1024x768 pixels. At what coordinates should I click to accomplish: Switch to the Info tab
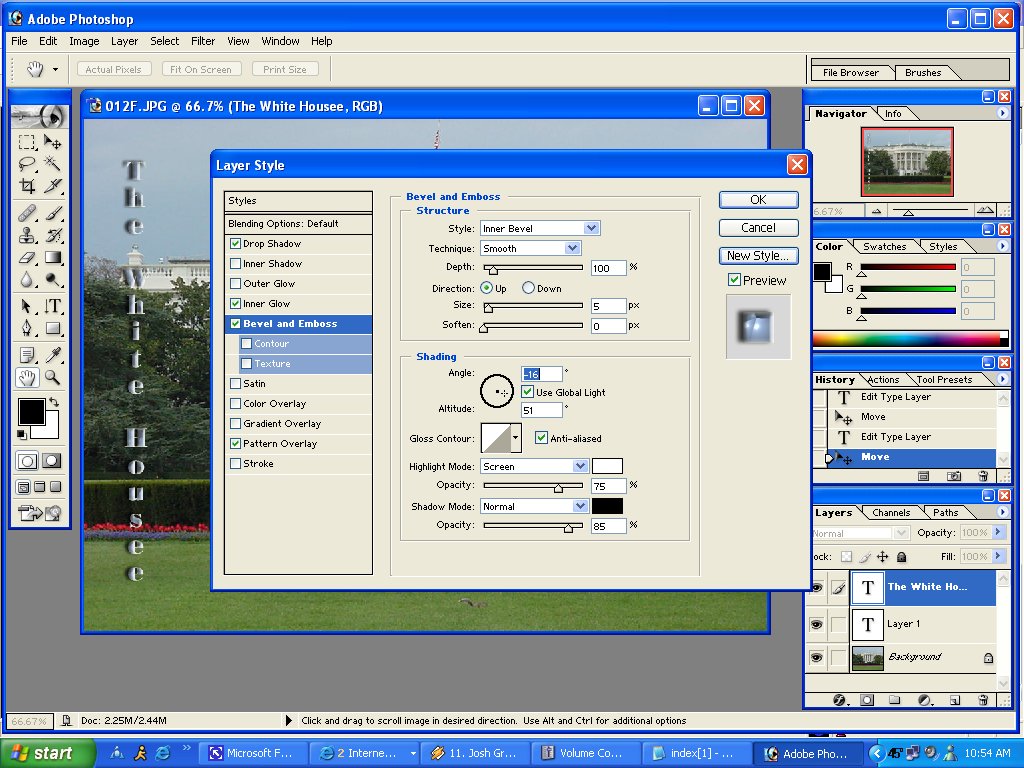[x=893, y=114]
